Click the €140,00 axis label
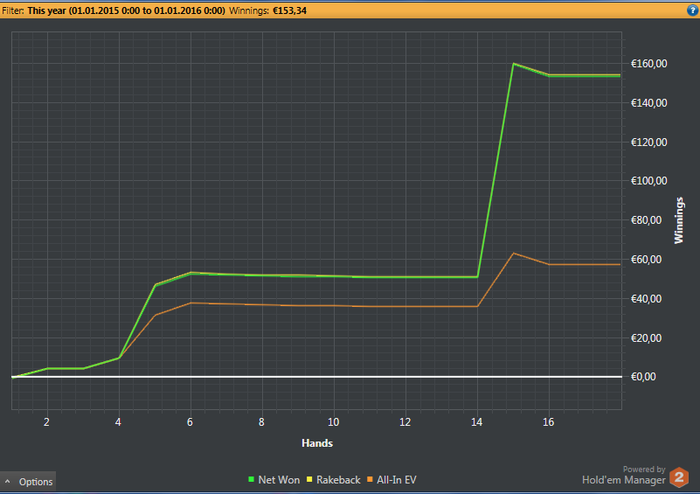 pyautogui.click(x=649, y=103)
